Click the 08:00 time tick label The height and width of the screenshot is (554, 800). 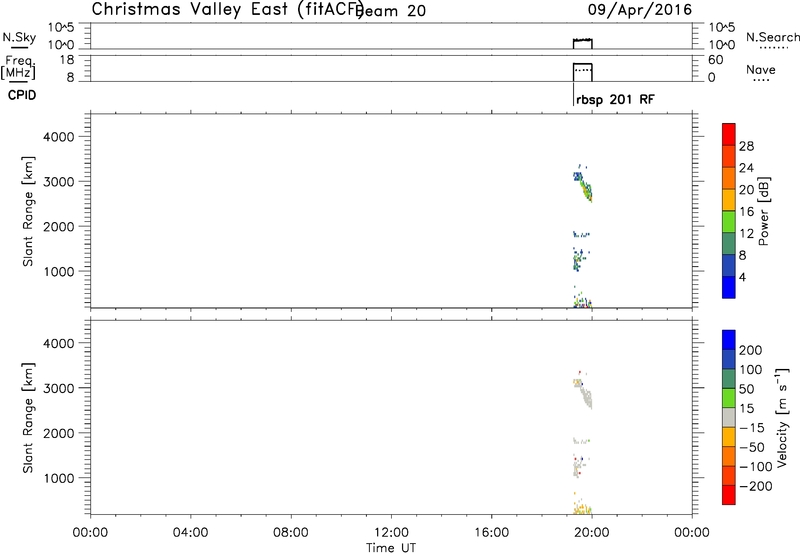tap(291, 533)
